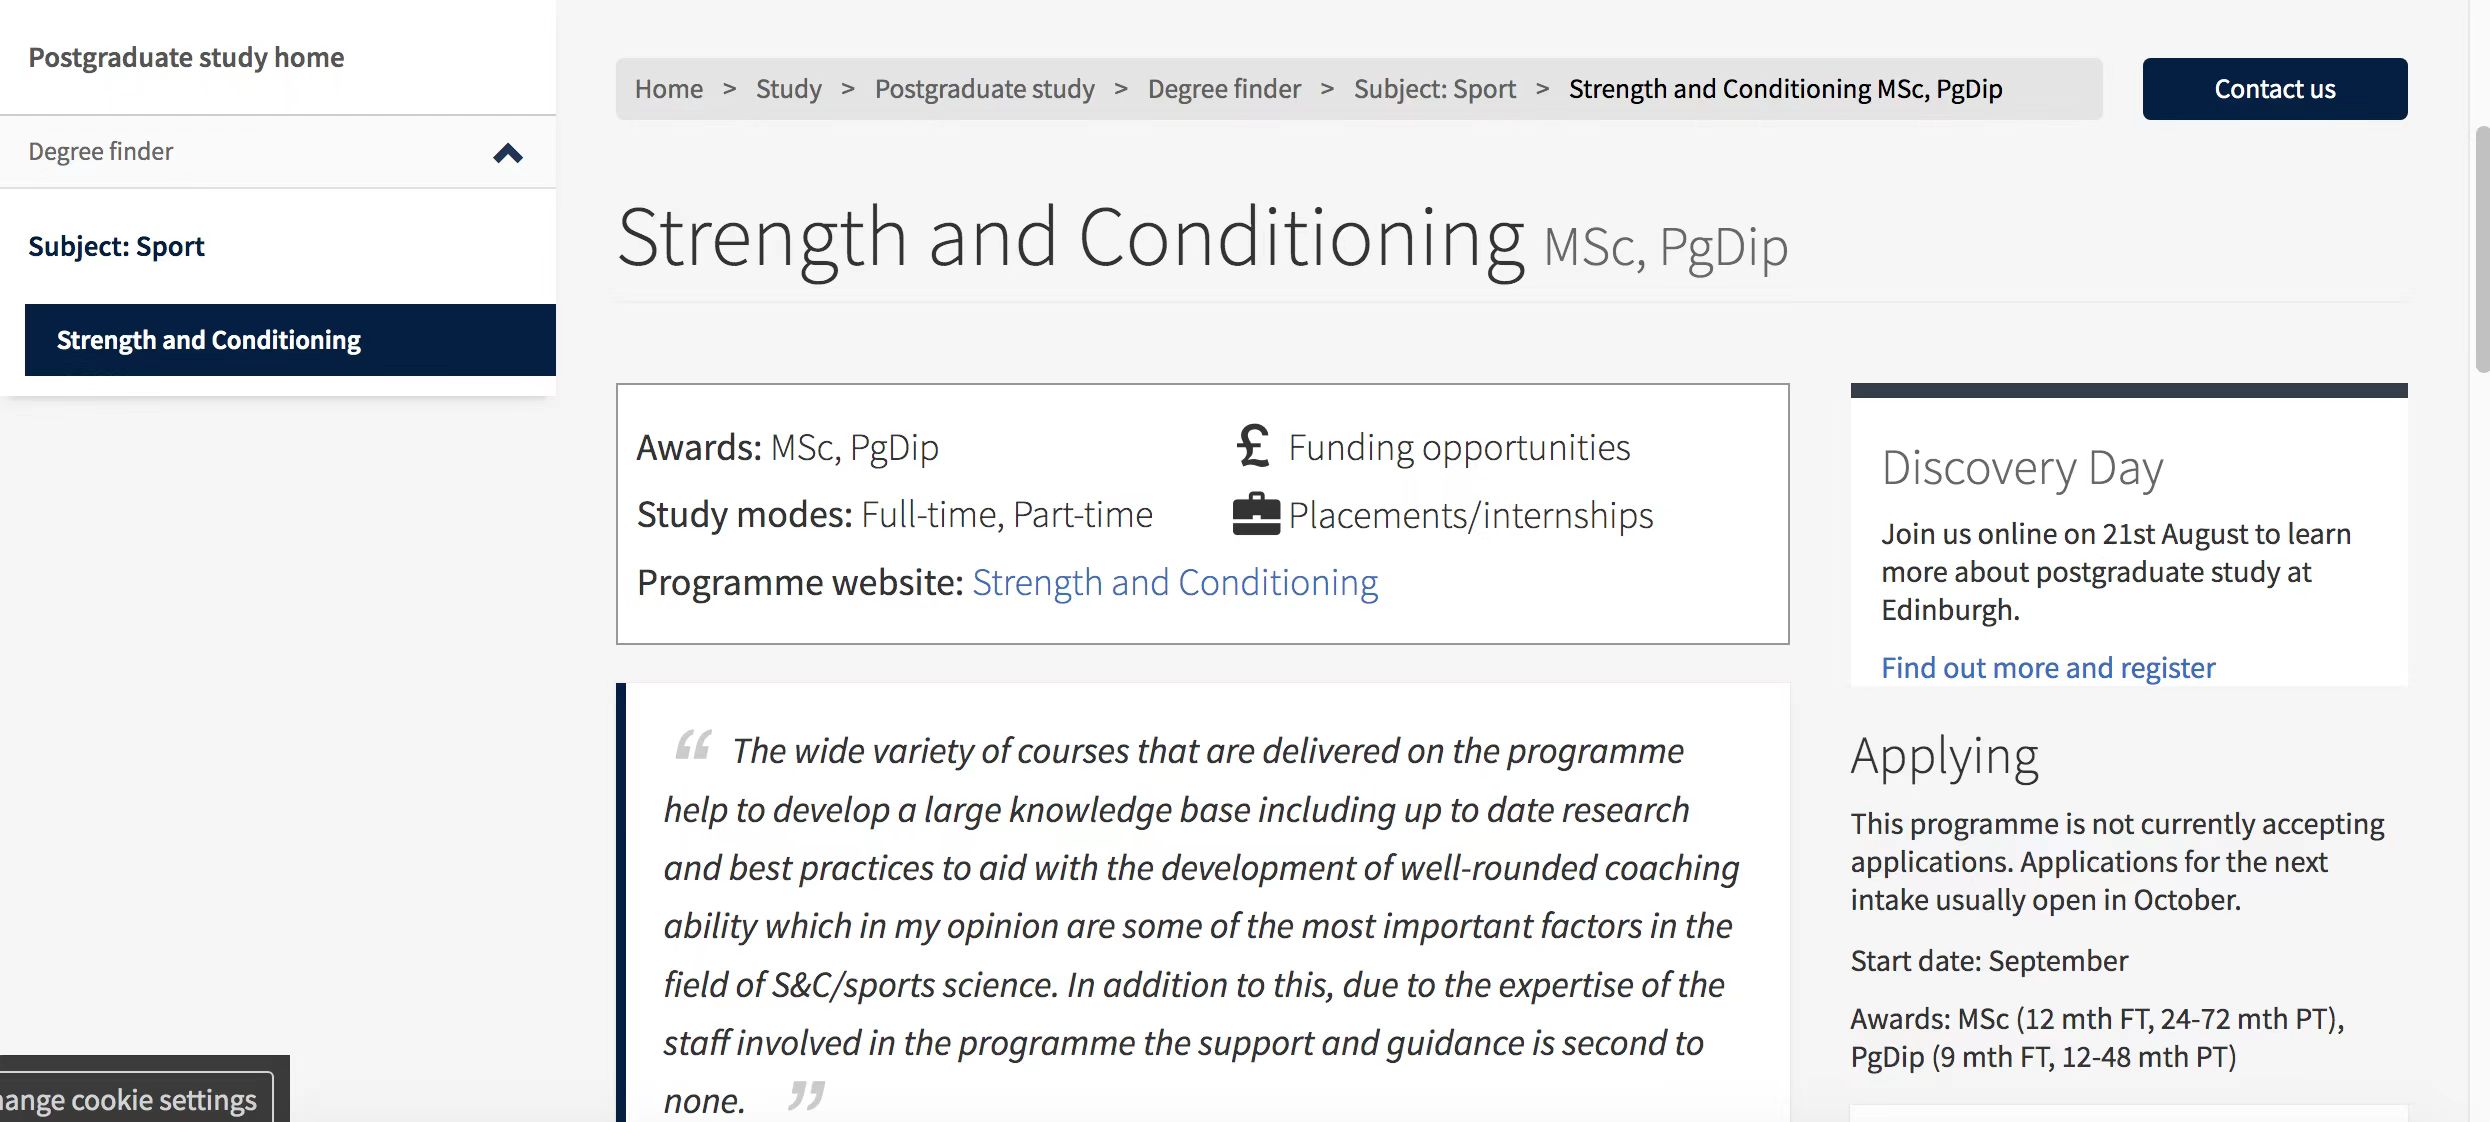Click the page vertical scrollbar
Screen dimensions: 2490x1122
click(x=2481, y=250)
